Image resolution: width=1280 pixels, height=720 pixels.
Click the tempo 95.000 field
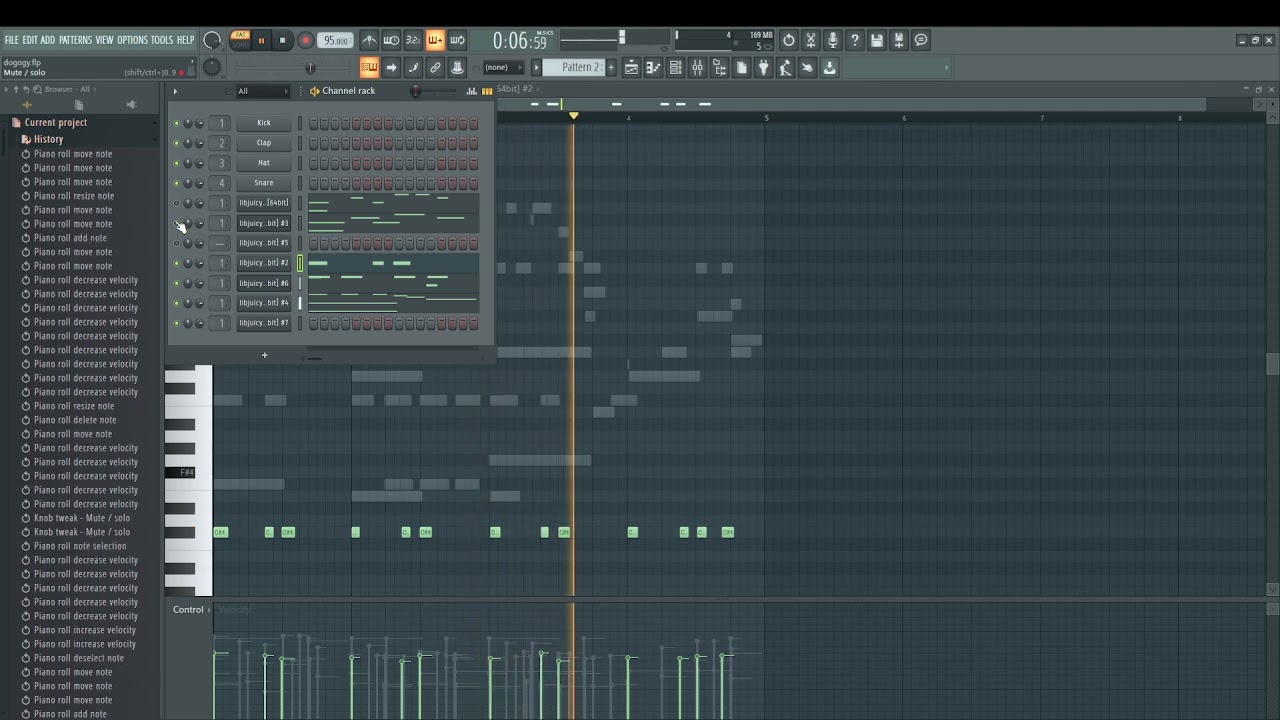[x=336, y=41]
